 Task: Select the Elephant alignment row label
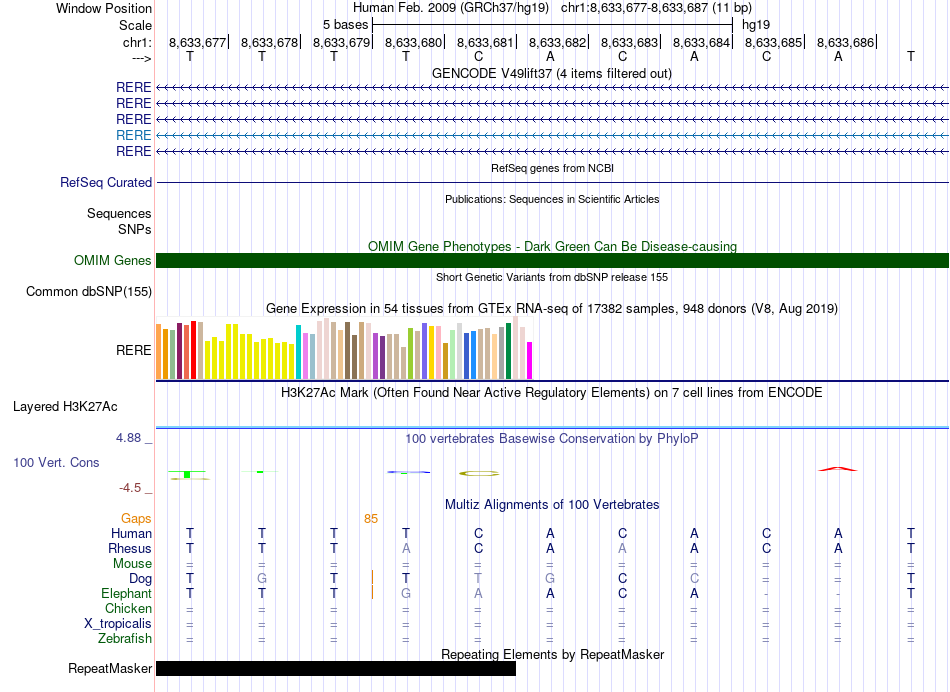(x=126, y=594)
